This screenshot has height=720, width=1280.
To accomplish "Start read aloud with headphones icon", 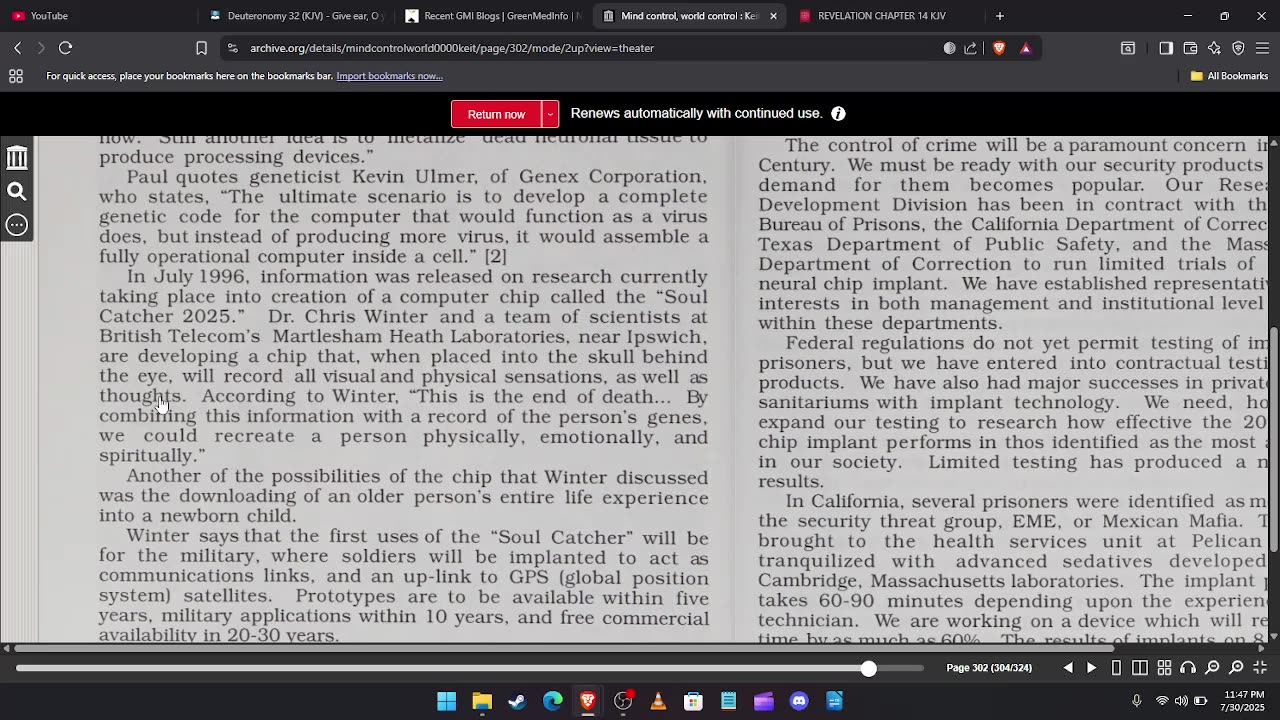I will [1188, 668].
